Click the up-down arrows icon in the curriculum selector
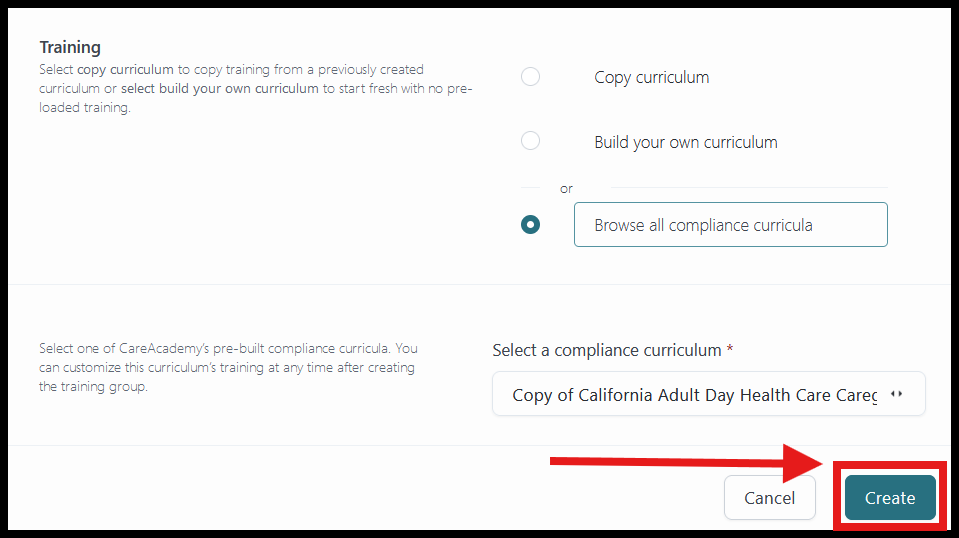Image resolution: width=959 pixels, height=538 pixels. 897,394
